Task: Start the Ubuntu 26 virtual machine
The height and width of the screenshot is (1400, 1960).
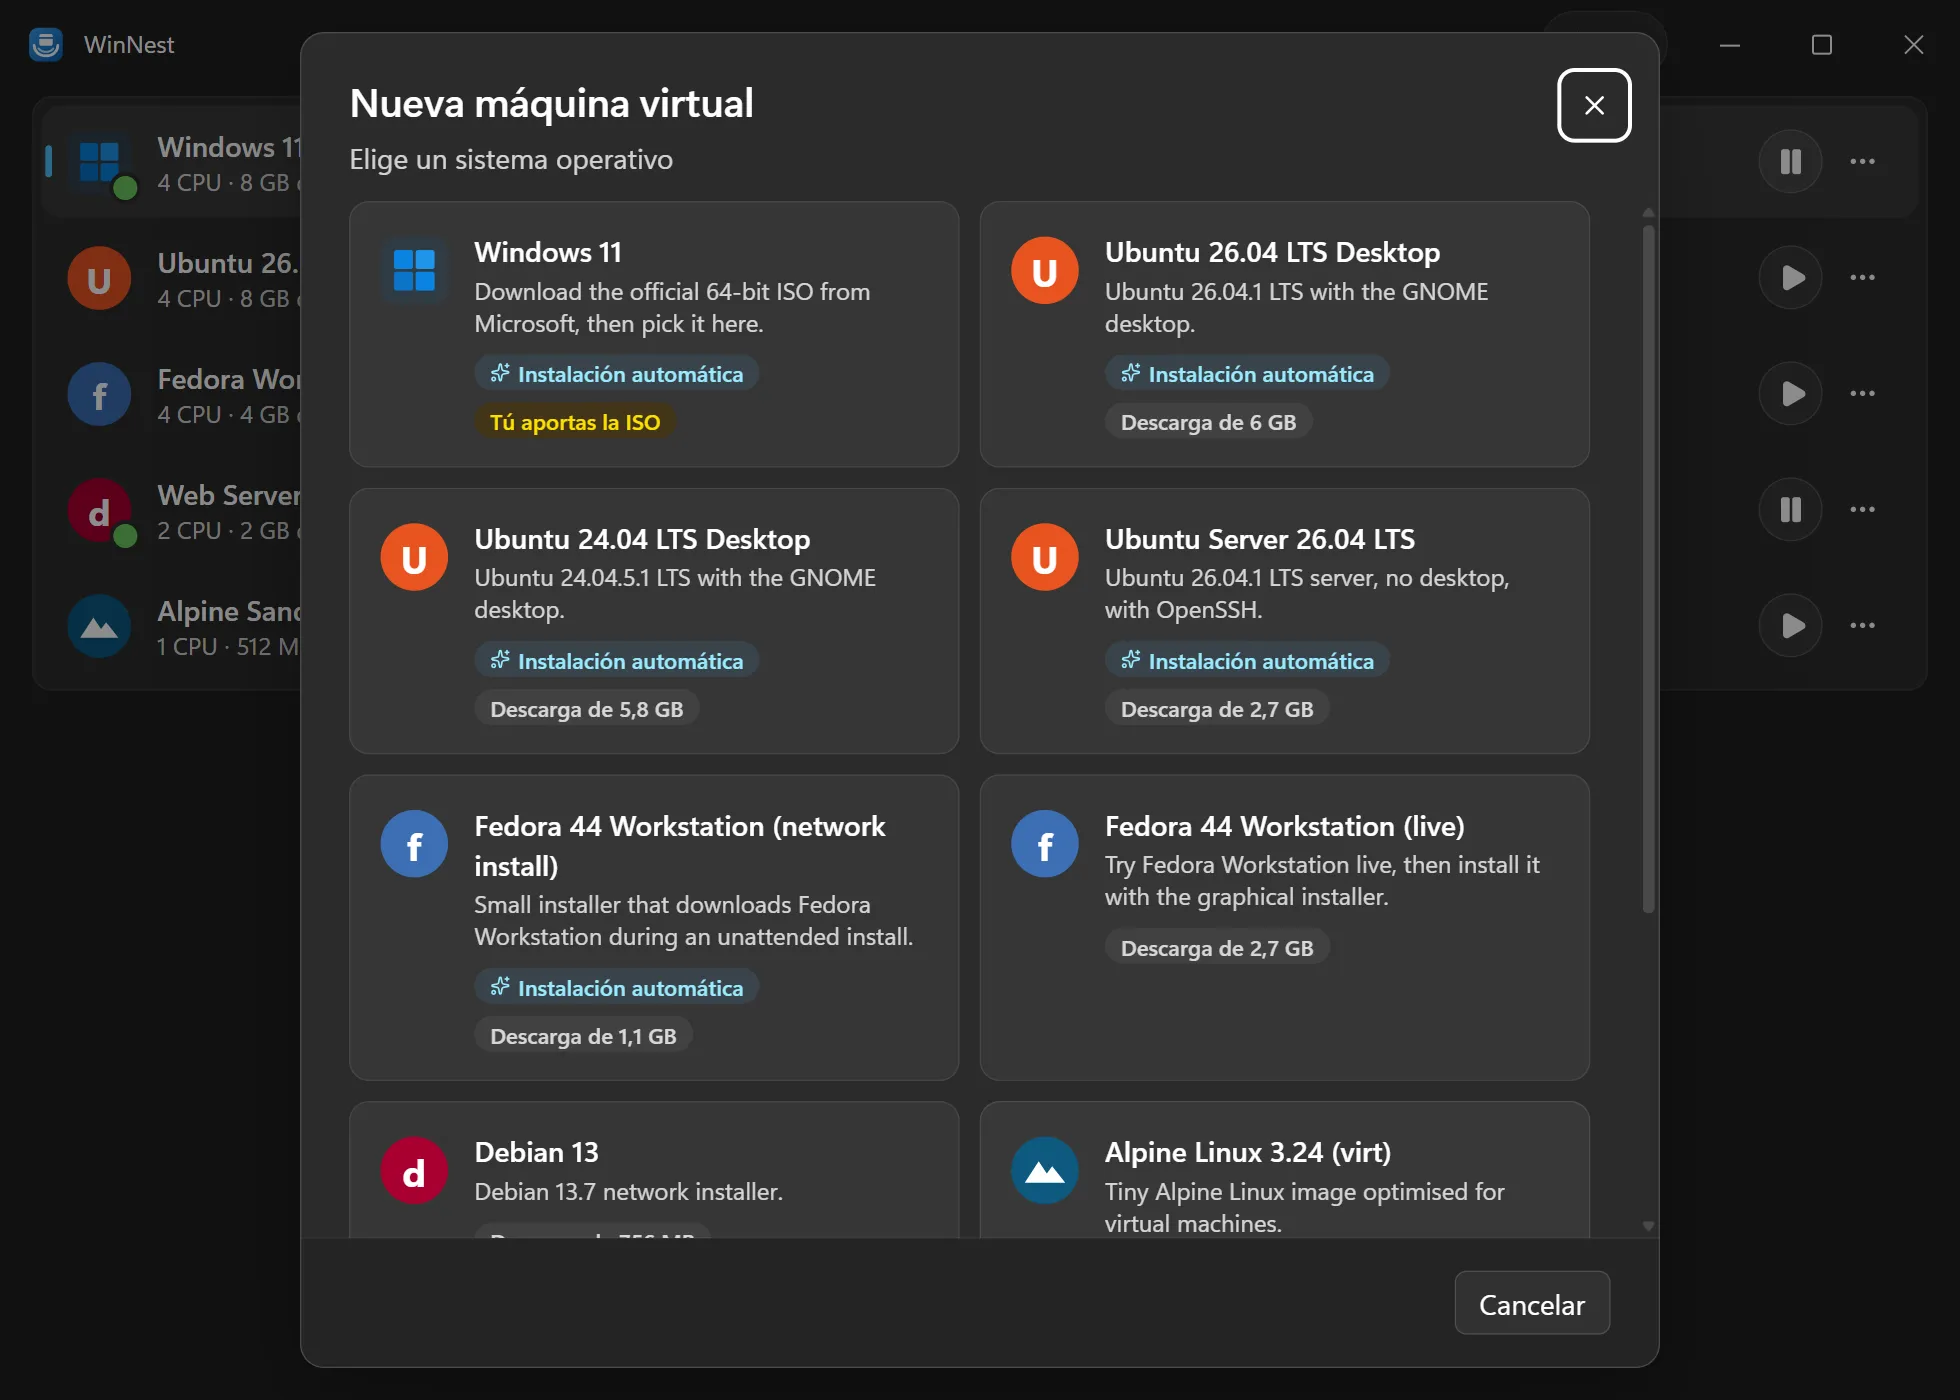Action: click(x=1790, y=277)
